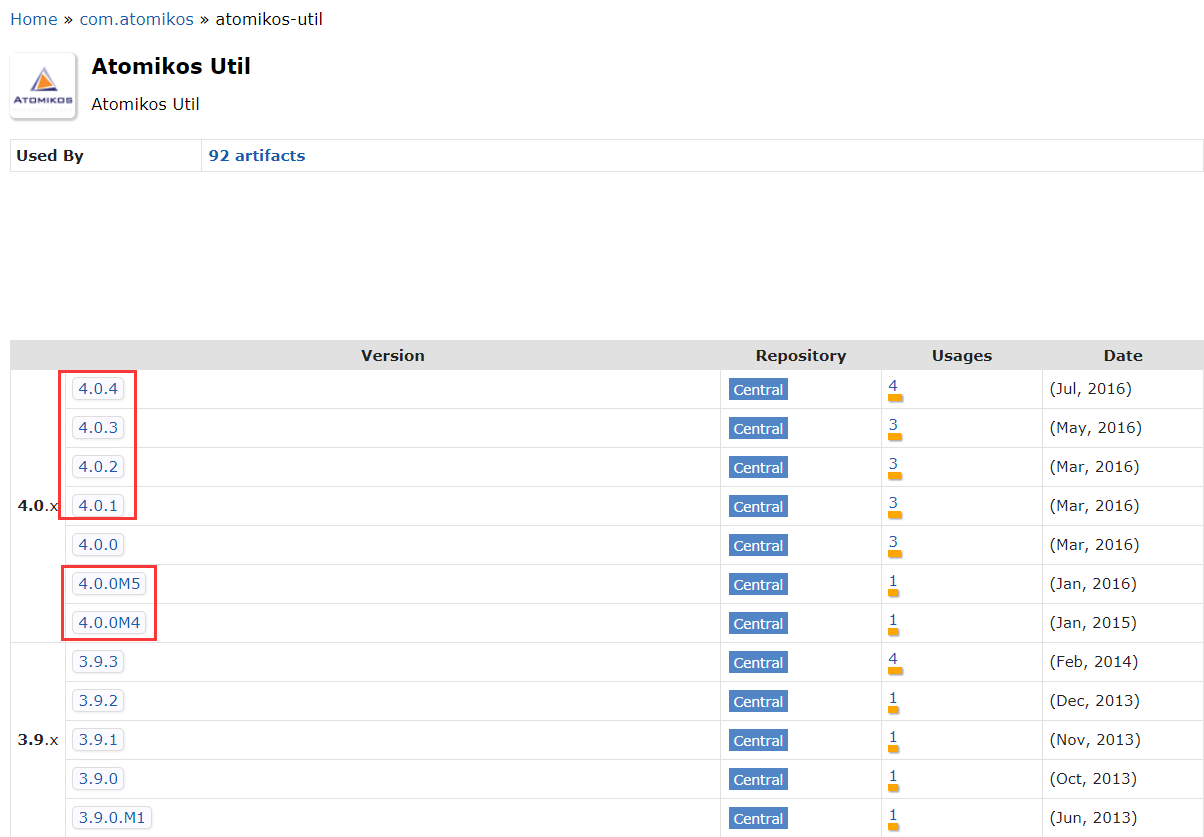Open the Home breadcrumb link
Screen dimensions: 1204x837
click(34, 19)
